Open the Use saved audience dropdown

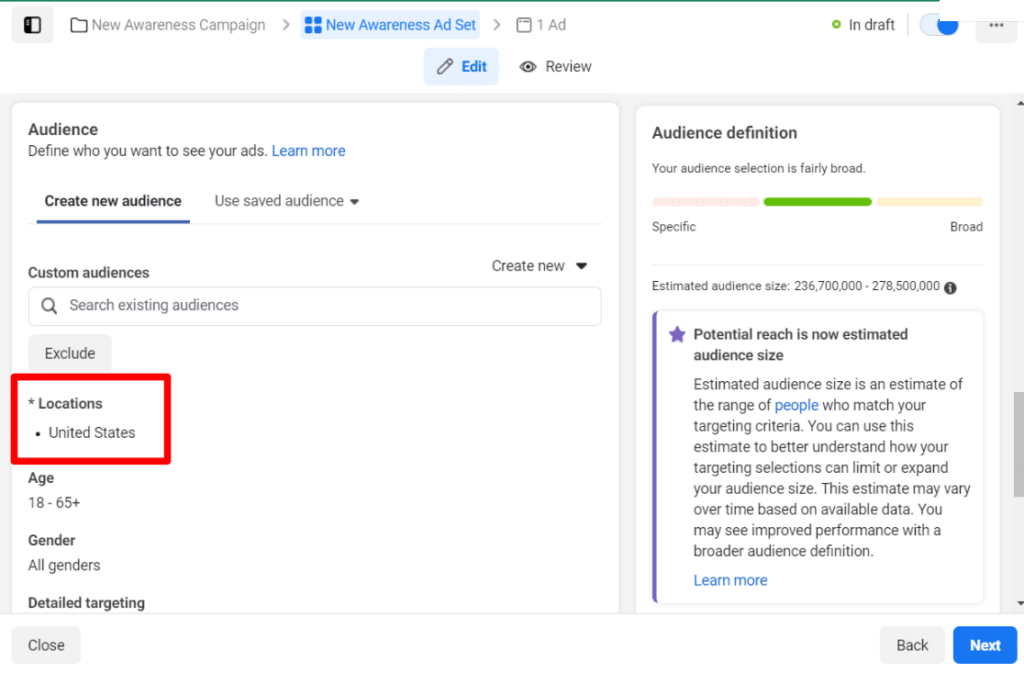[x=286, y=200]
